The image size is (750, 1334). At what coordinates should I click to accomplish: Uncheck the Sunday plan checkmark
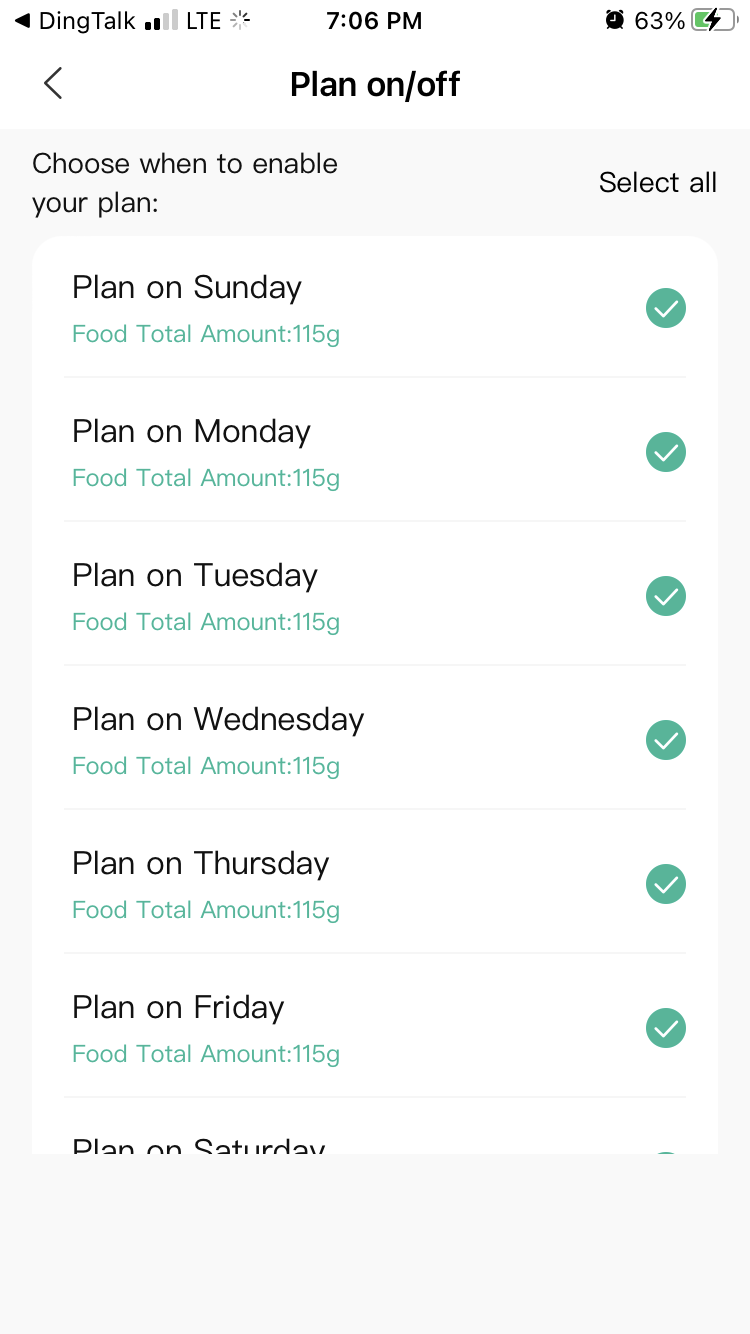pyautogui.click(x=666, y=308)
